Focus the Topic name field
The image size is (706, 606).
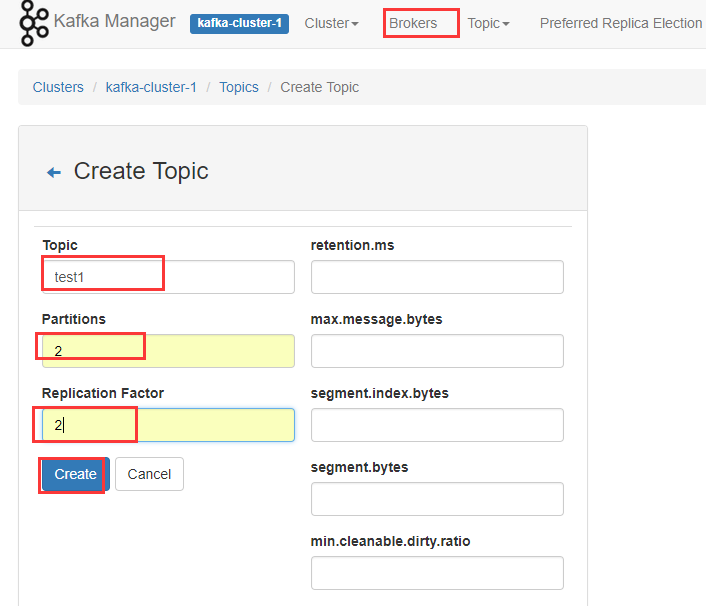[168, 277]
